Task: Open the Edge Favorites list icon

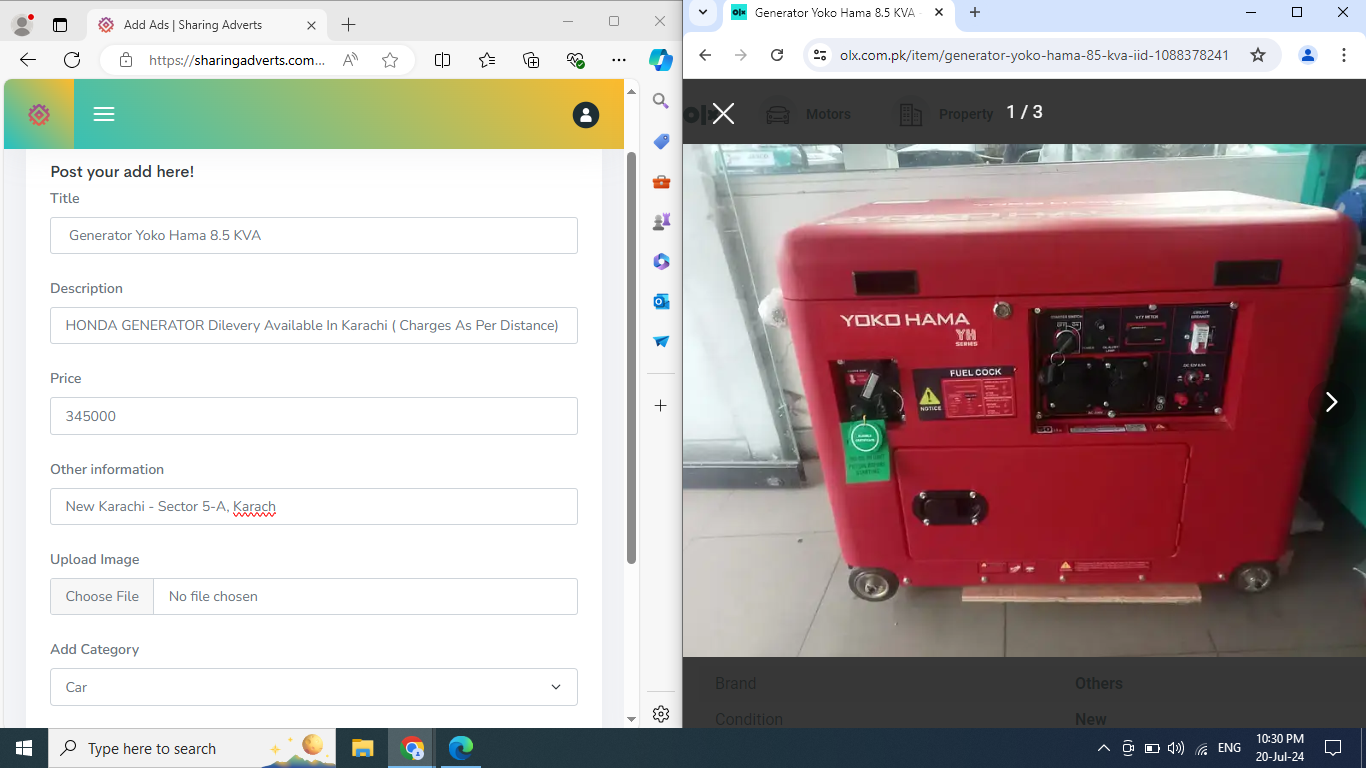Action: [x=487, y=60]
